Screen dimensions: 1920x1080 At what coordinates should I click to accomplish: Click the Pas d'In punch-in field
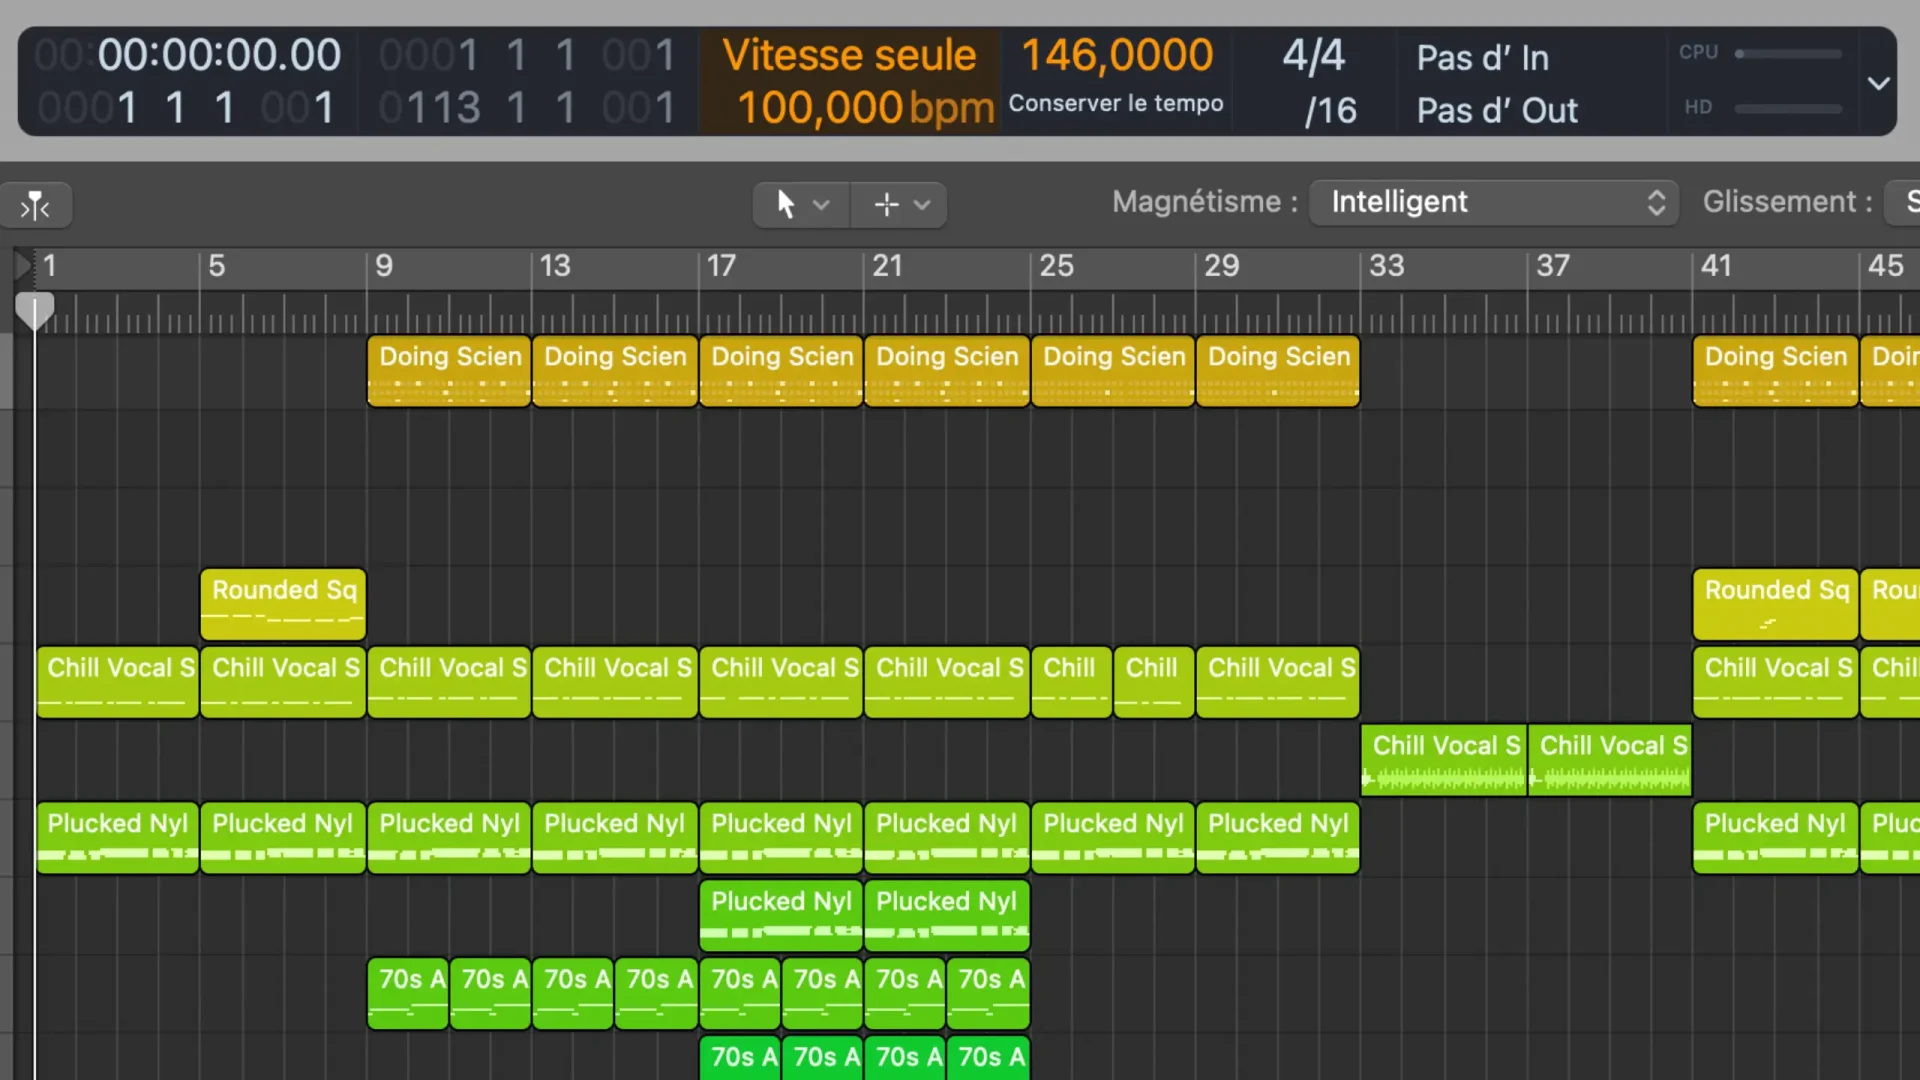click(x=1482, y=58)
